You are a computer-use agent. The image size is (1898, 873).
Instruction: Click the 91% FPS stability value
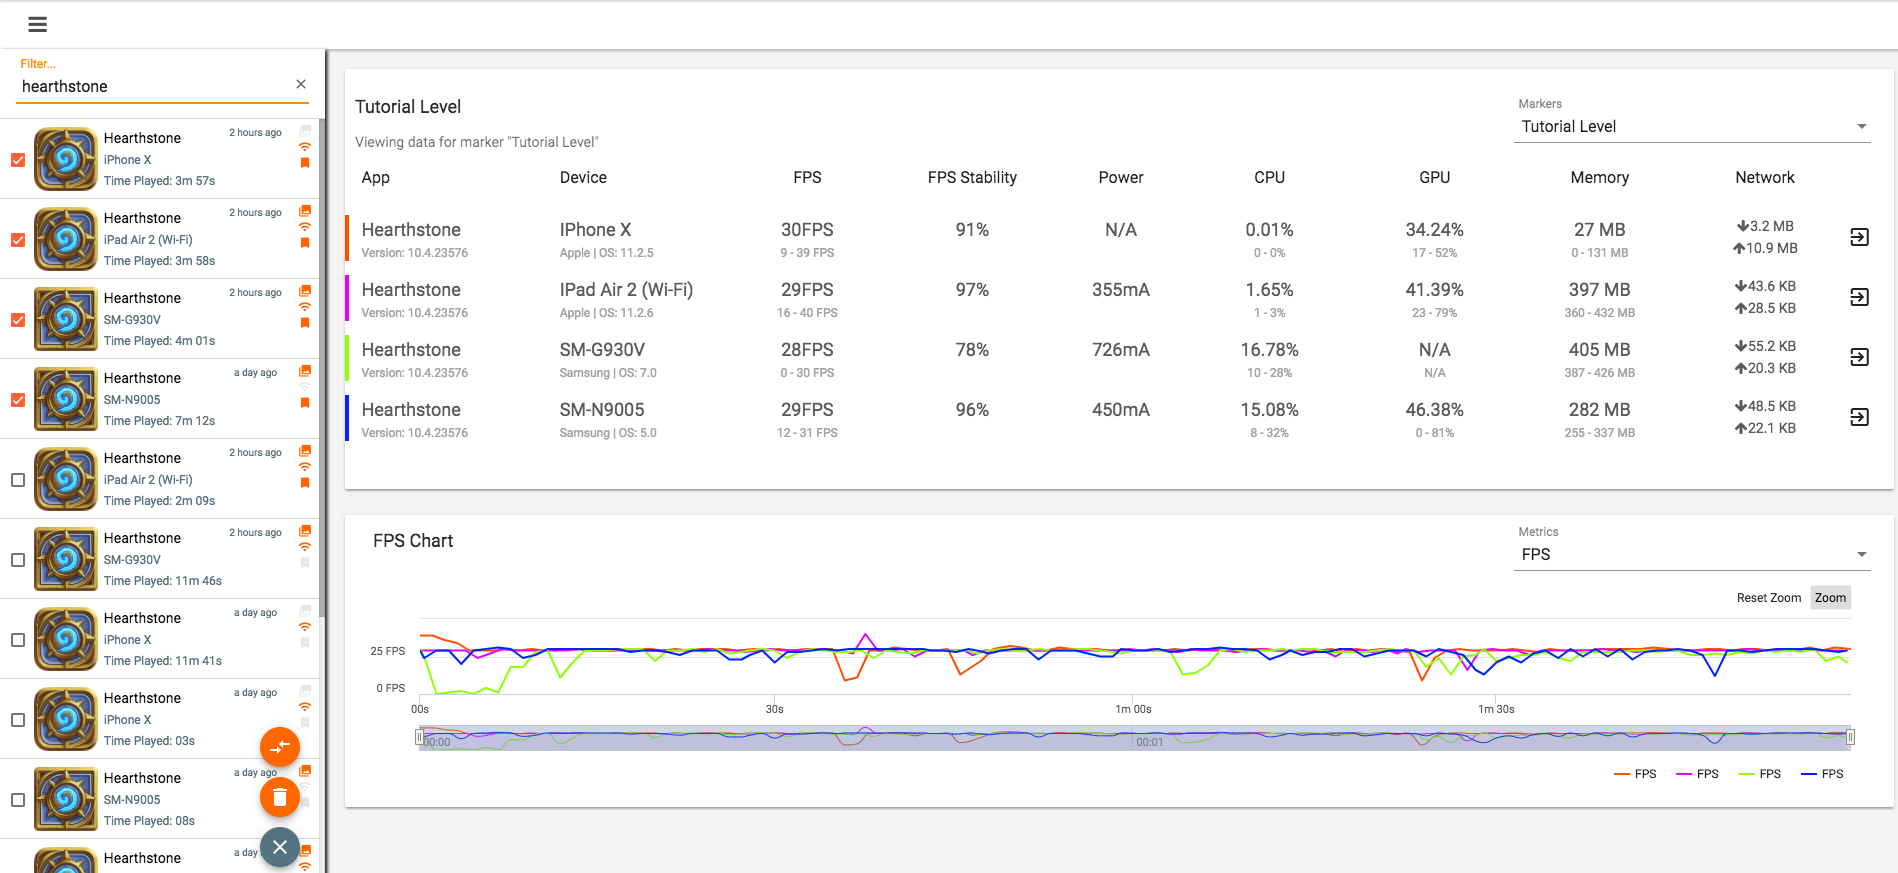972,230
